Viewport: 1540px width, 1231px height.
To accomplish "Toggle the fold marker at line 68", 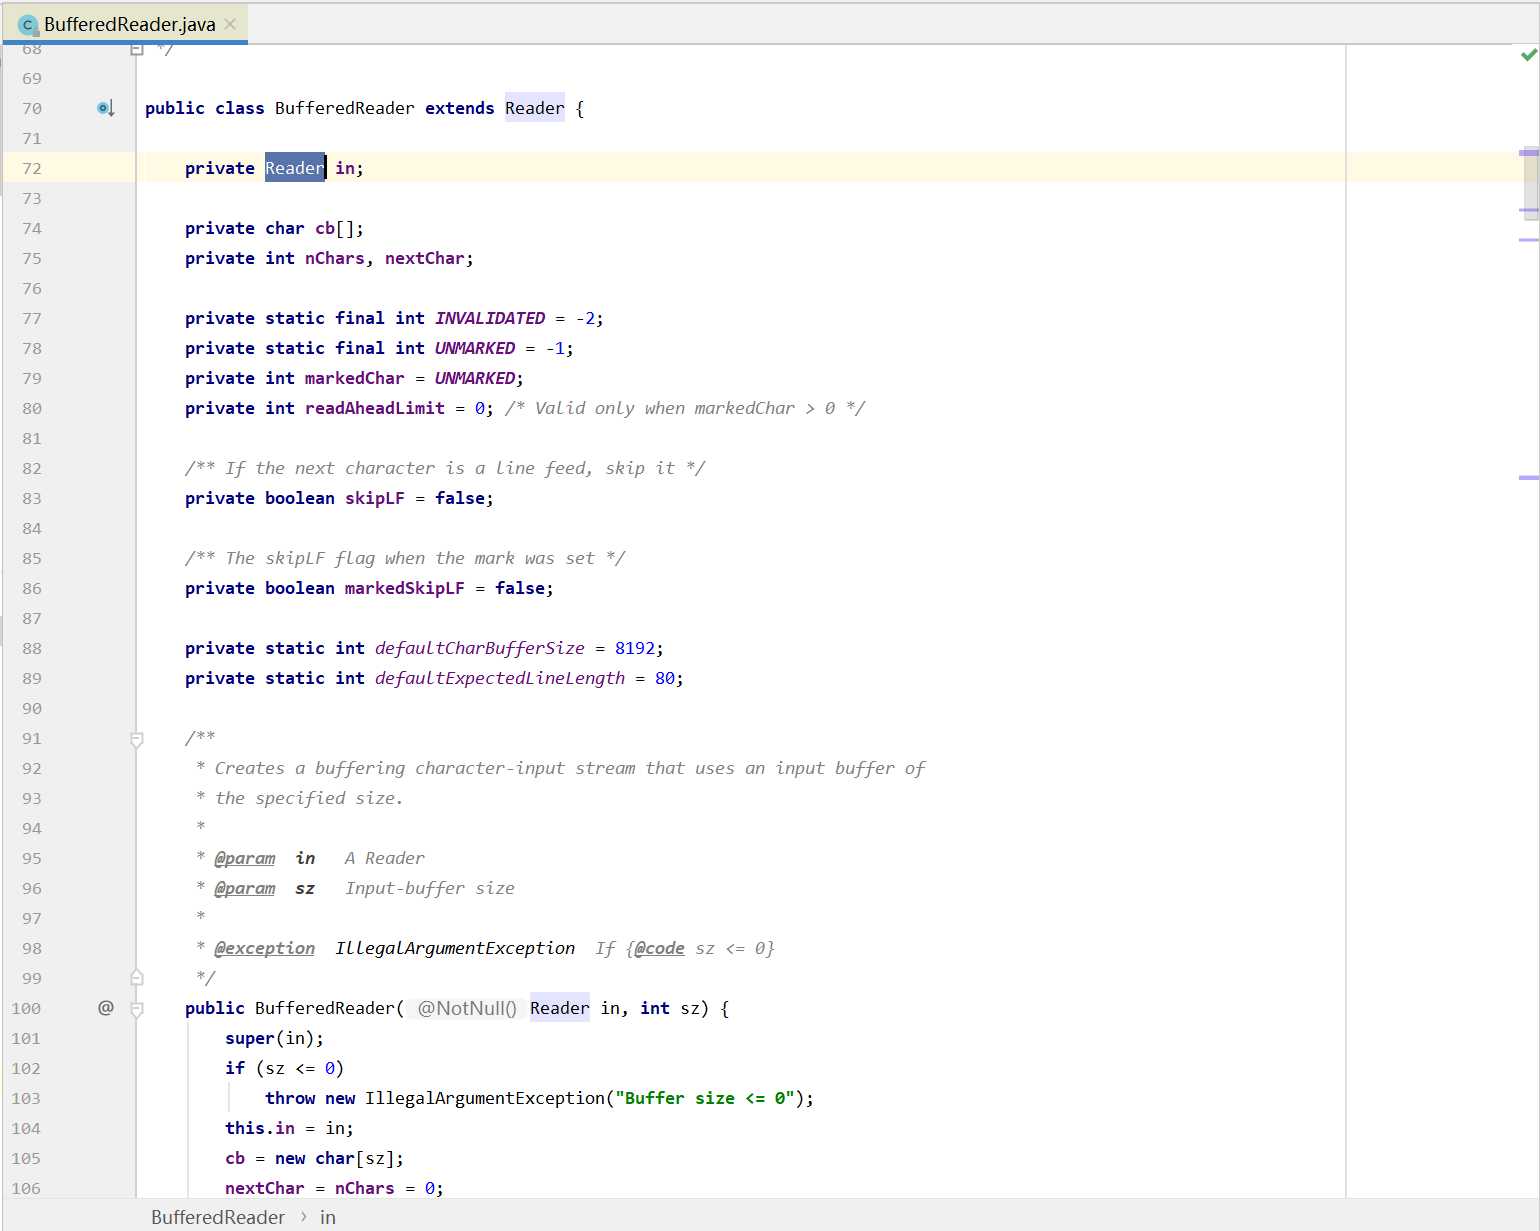I will [x=137, y=49].
